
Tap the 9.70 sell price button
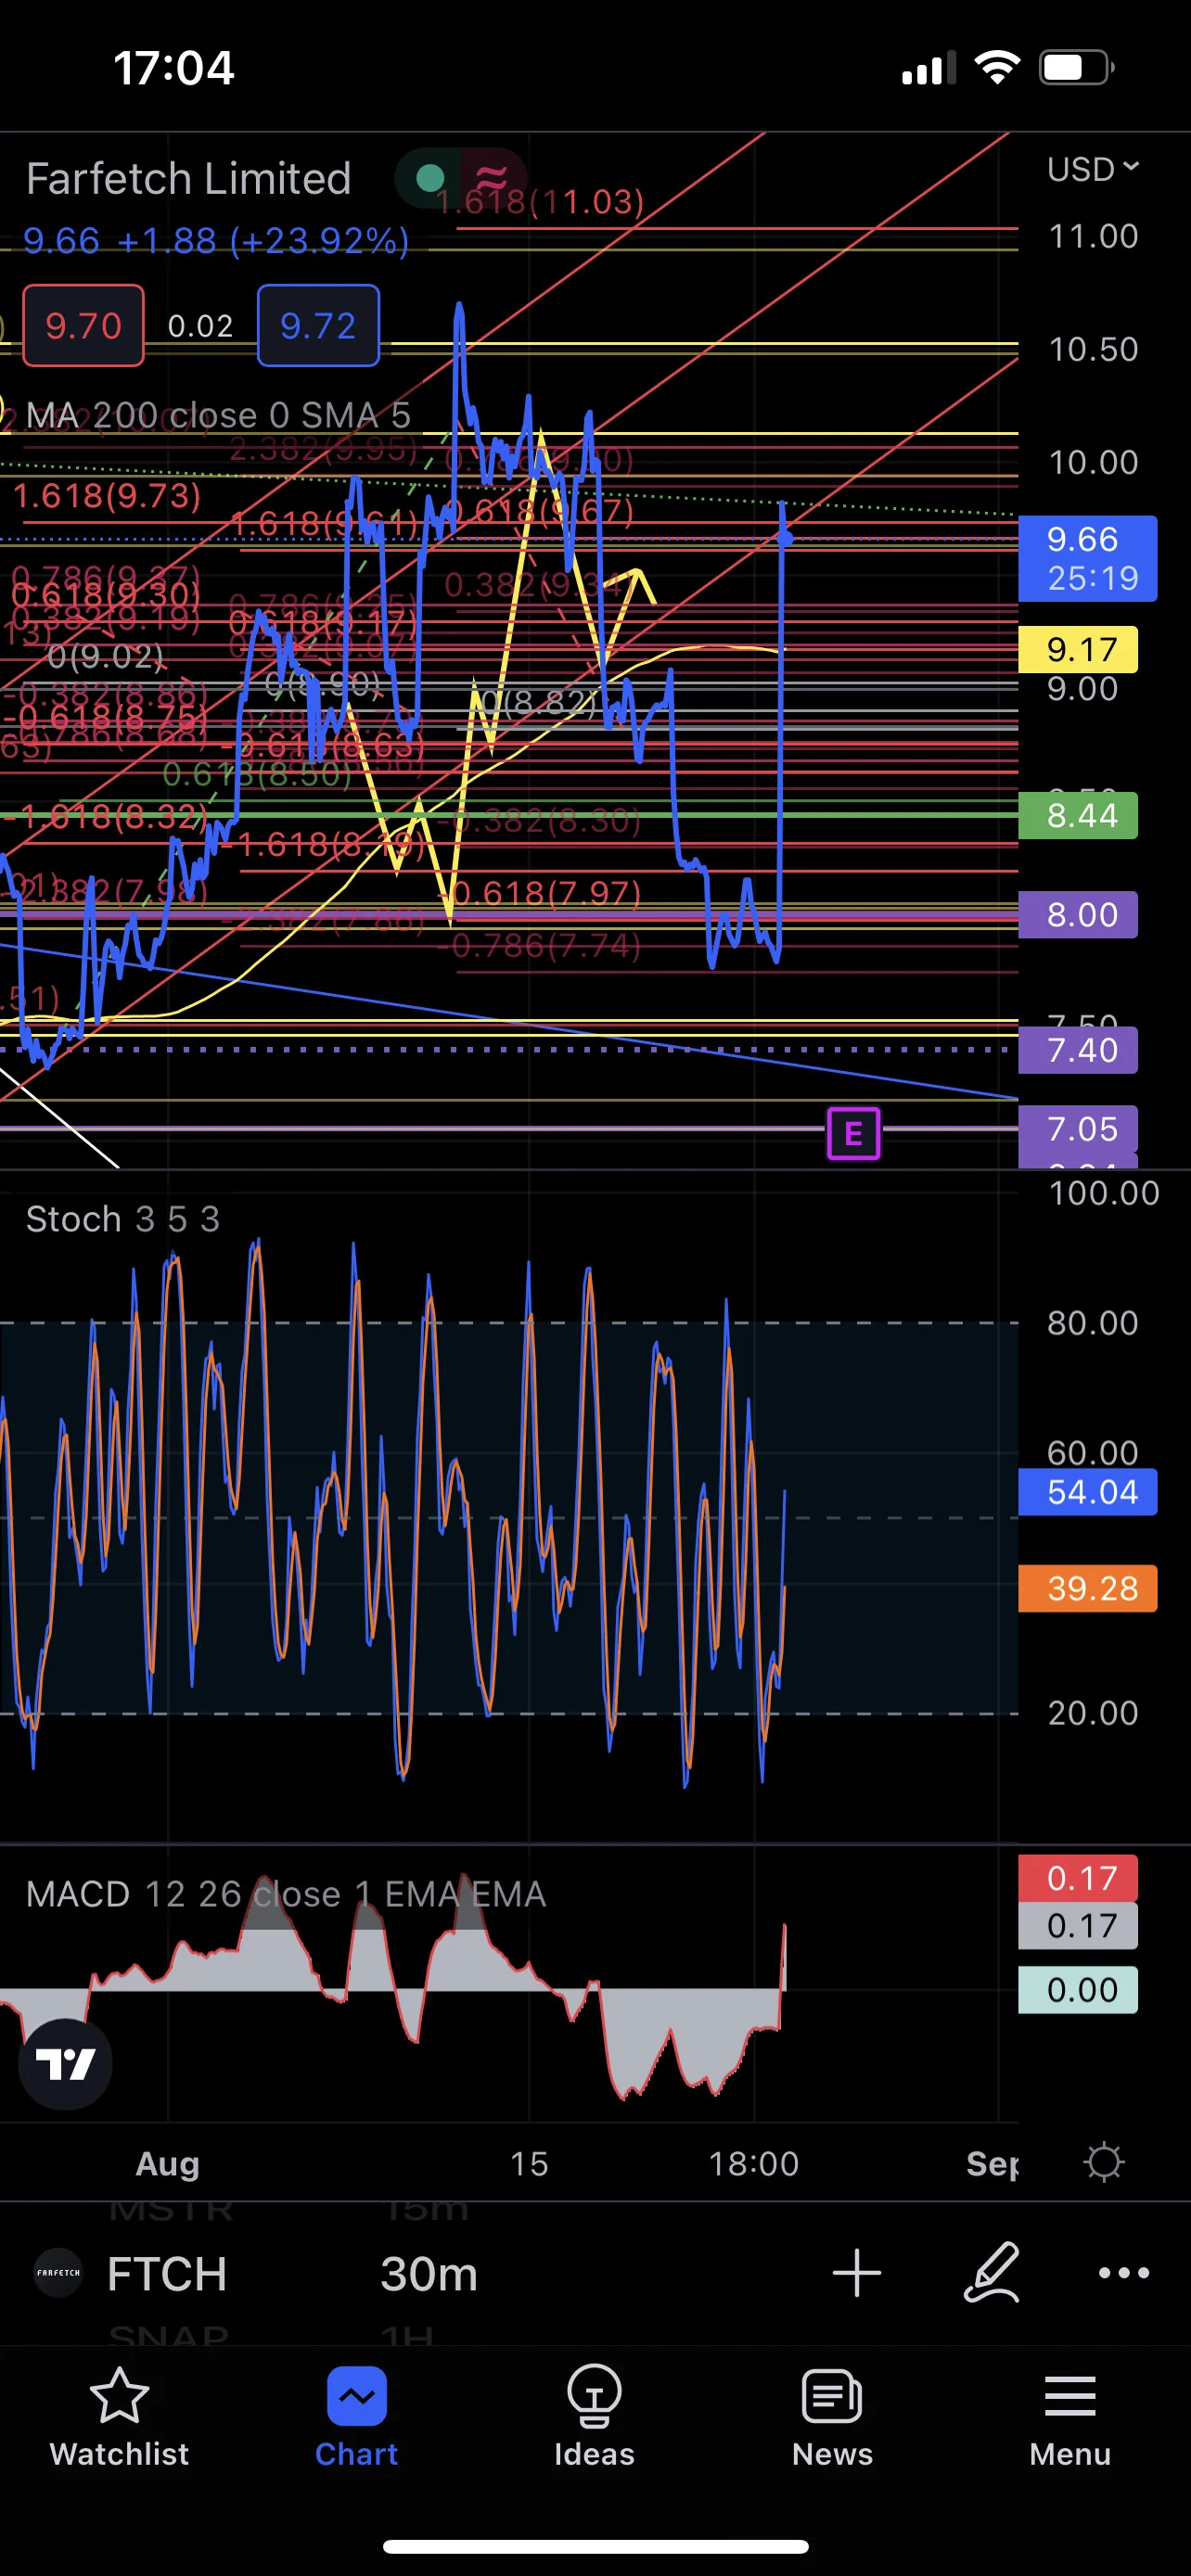point(83,326)
